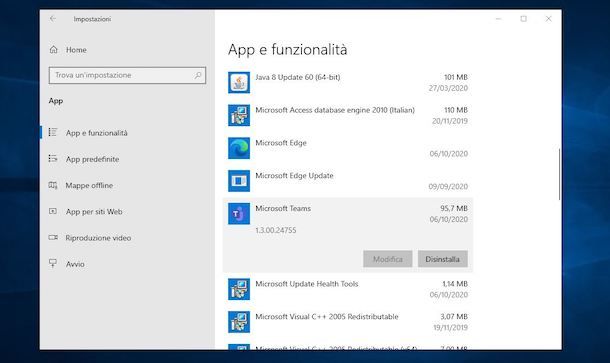Click the Impostazioni window title
Viewport: 610px width, 363px height.
click(92, 19)
